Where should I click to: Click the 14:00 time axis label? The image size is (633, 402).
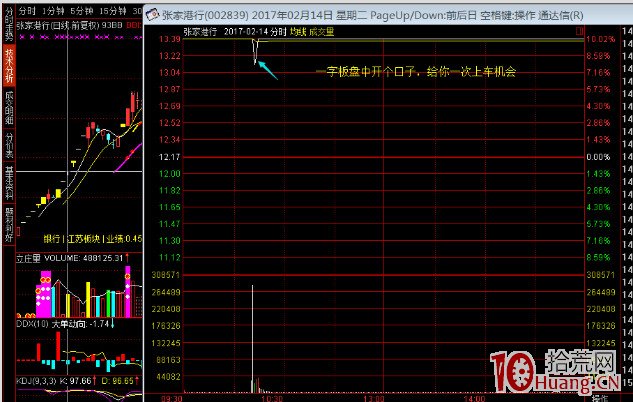click(x=475, y=399)
